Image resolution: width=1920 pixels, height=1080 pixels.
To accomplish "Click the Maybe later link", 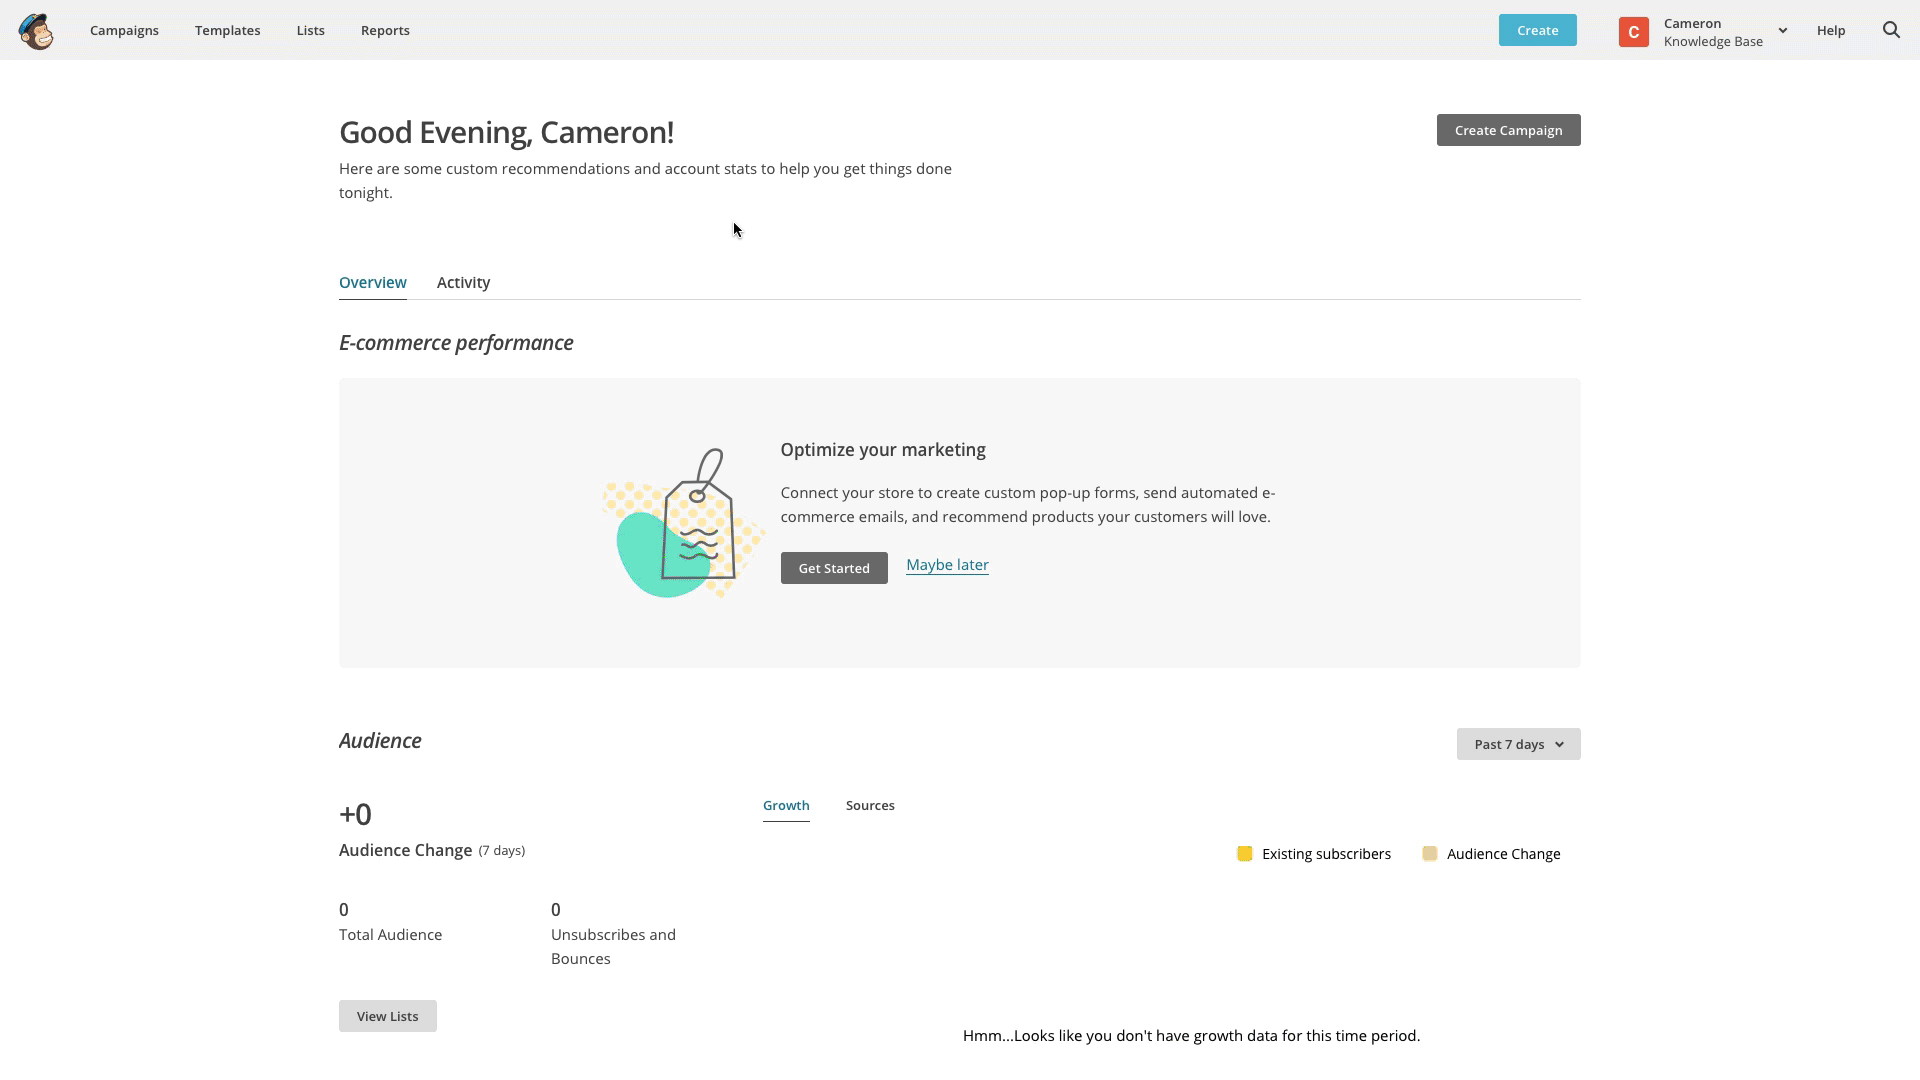I will [947, 565].
